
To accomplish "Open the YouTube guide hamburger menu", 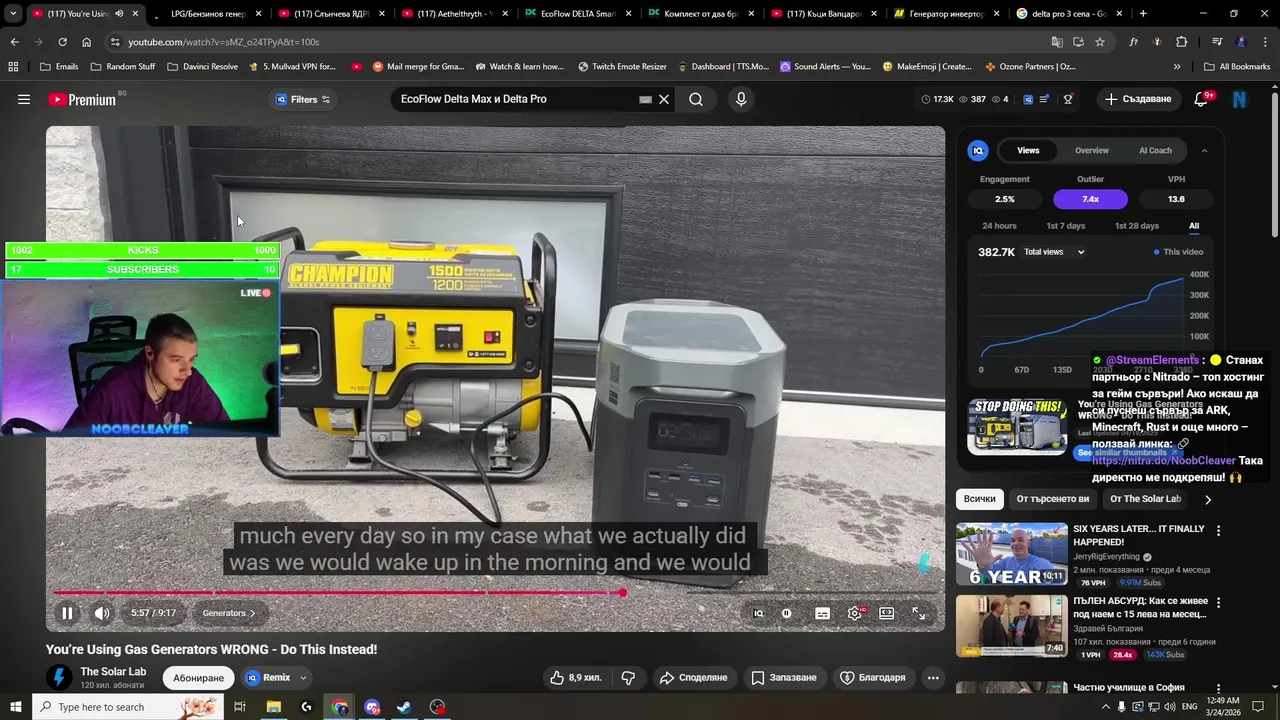I will [24, 99].
